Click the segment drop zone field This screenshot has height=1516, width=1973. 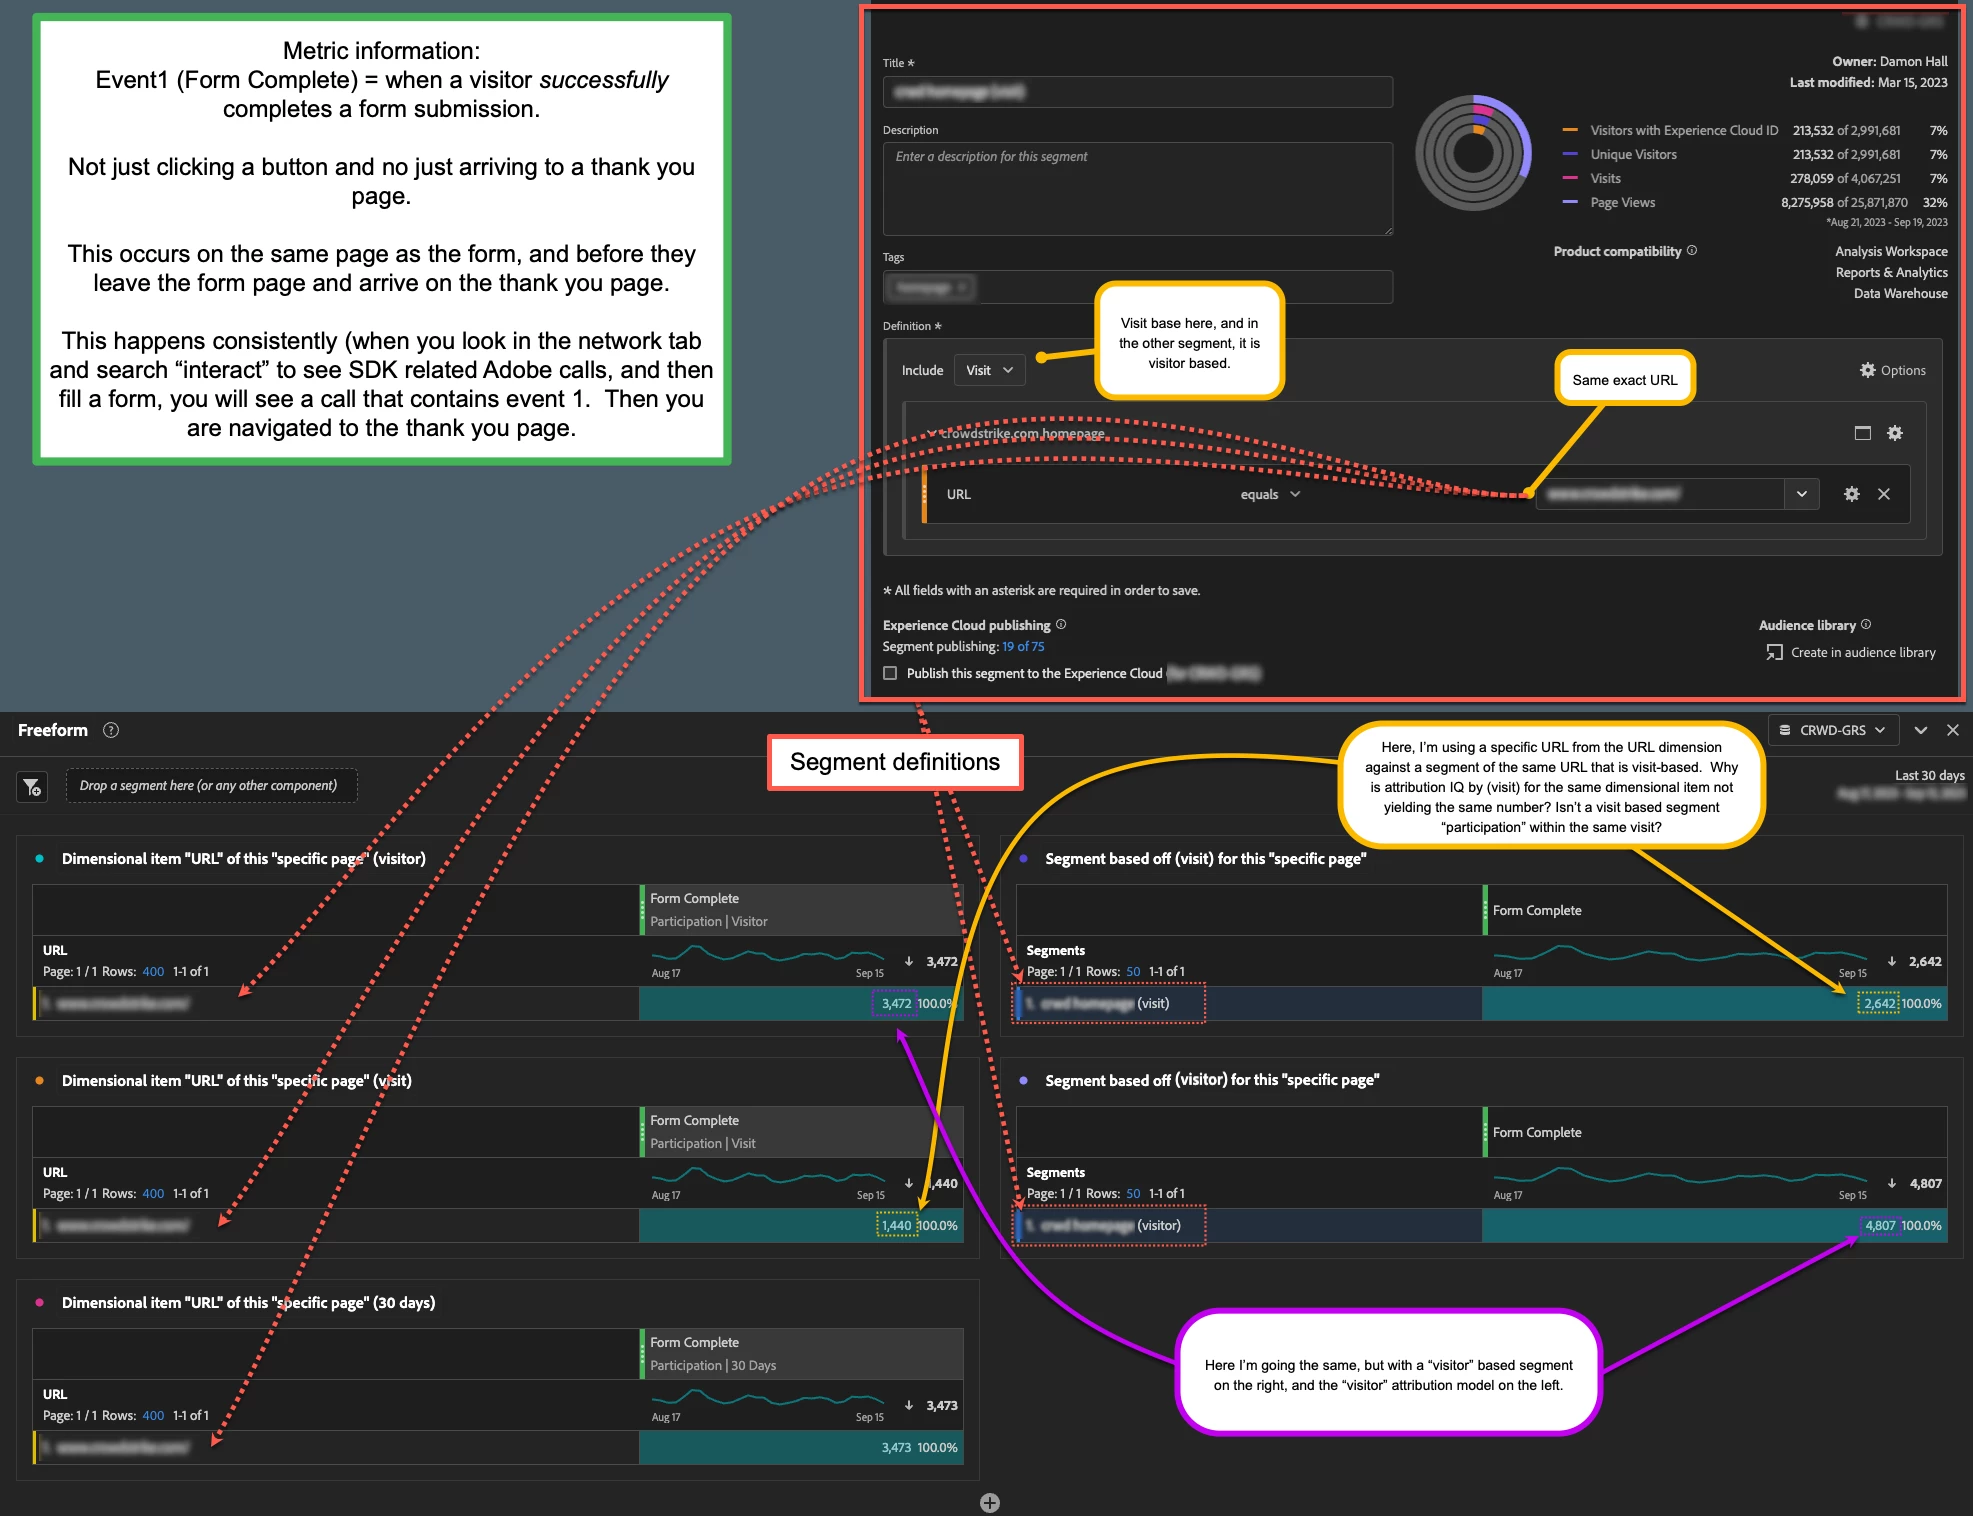click(x=210, y=785)
